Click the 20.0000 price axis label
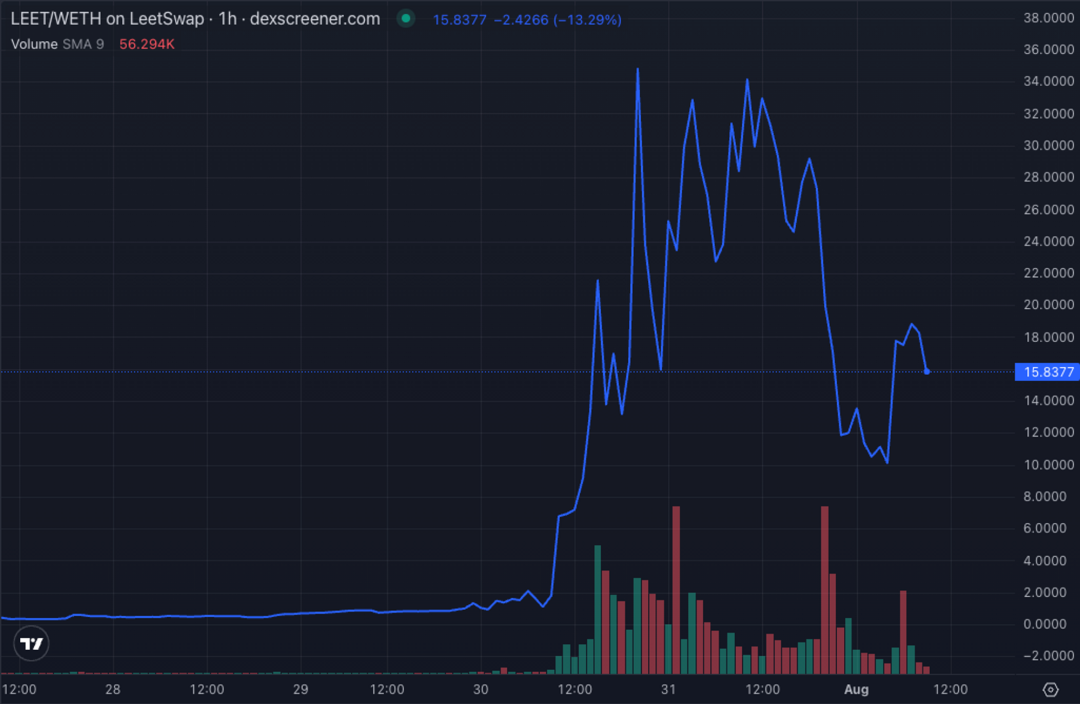The height and width of the screenshot is (704, 1080). coord(1048,304)
